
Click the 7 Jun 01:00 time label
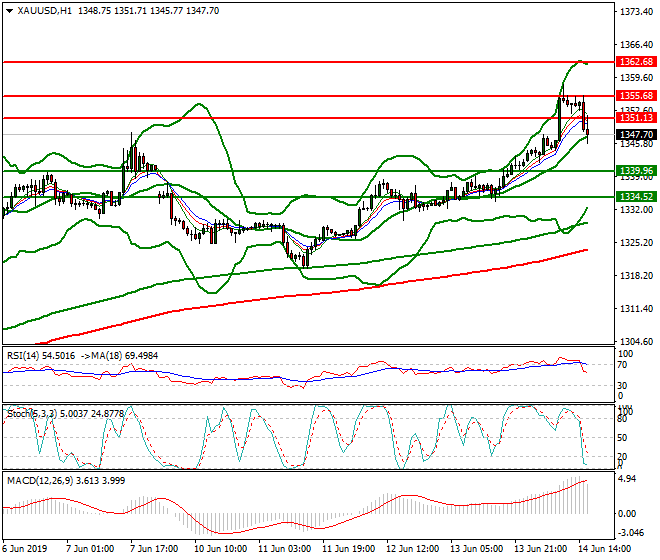pos(90,549)
